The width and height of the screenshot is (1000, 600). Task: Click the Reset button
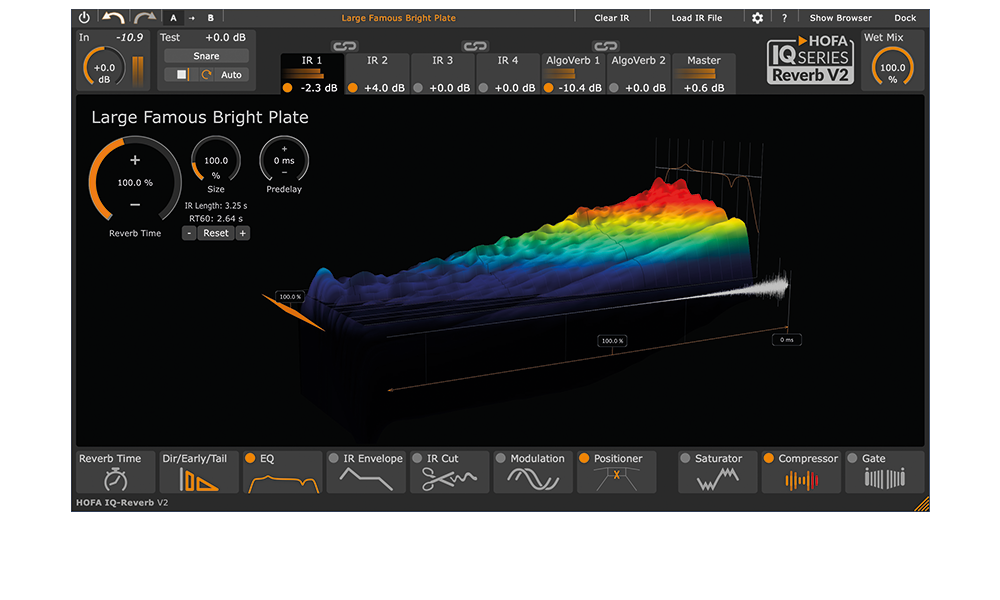click(216, 233)
